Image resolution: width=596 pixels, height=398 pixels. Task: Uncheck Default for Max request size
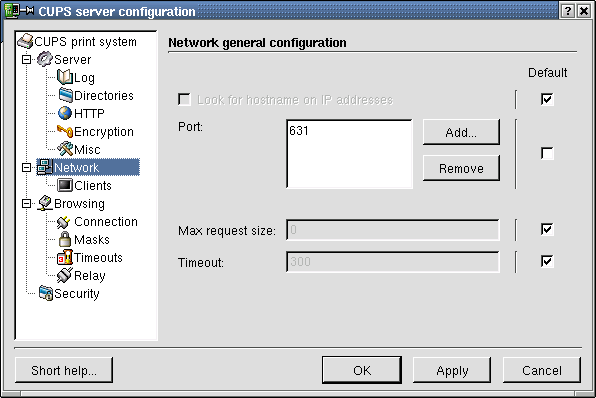pyautogui.click(x=547, y=230)
